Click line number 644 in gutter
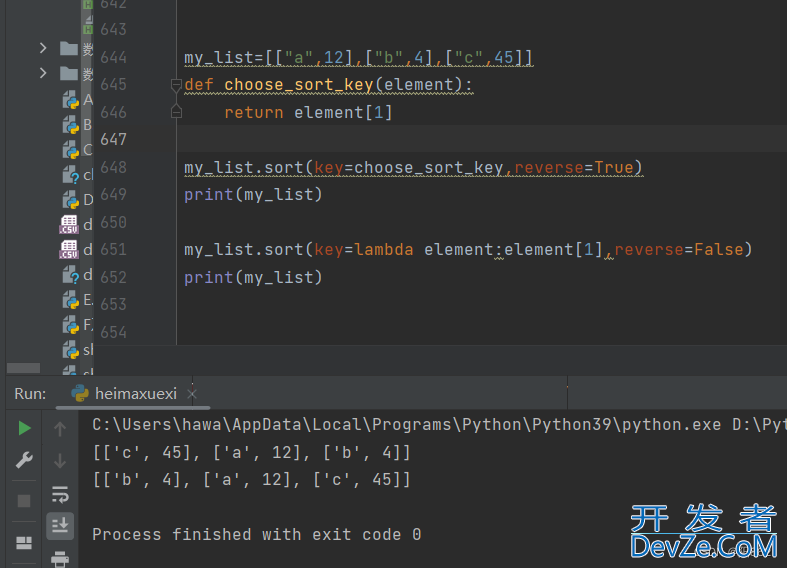Viewport: 787px width, 568px height. 113,57
